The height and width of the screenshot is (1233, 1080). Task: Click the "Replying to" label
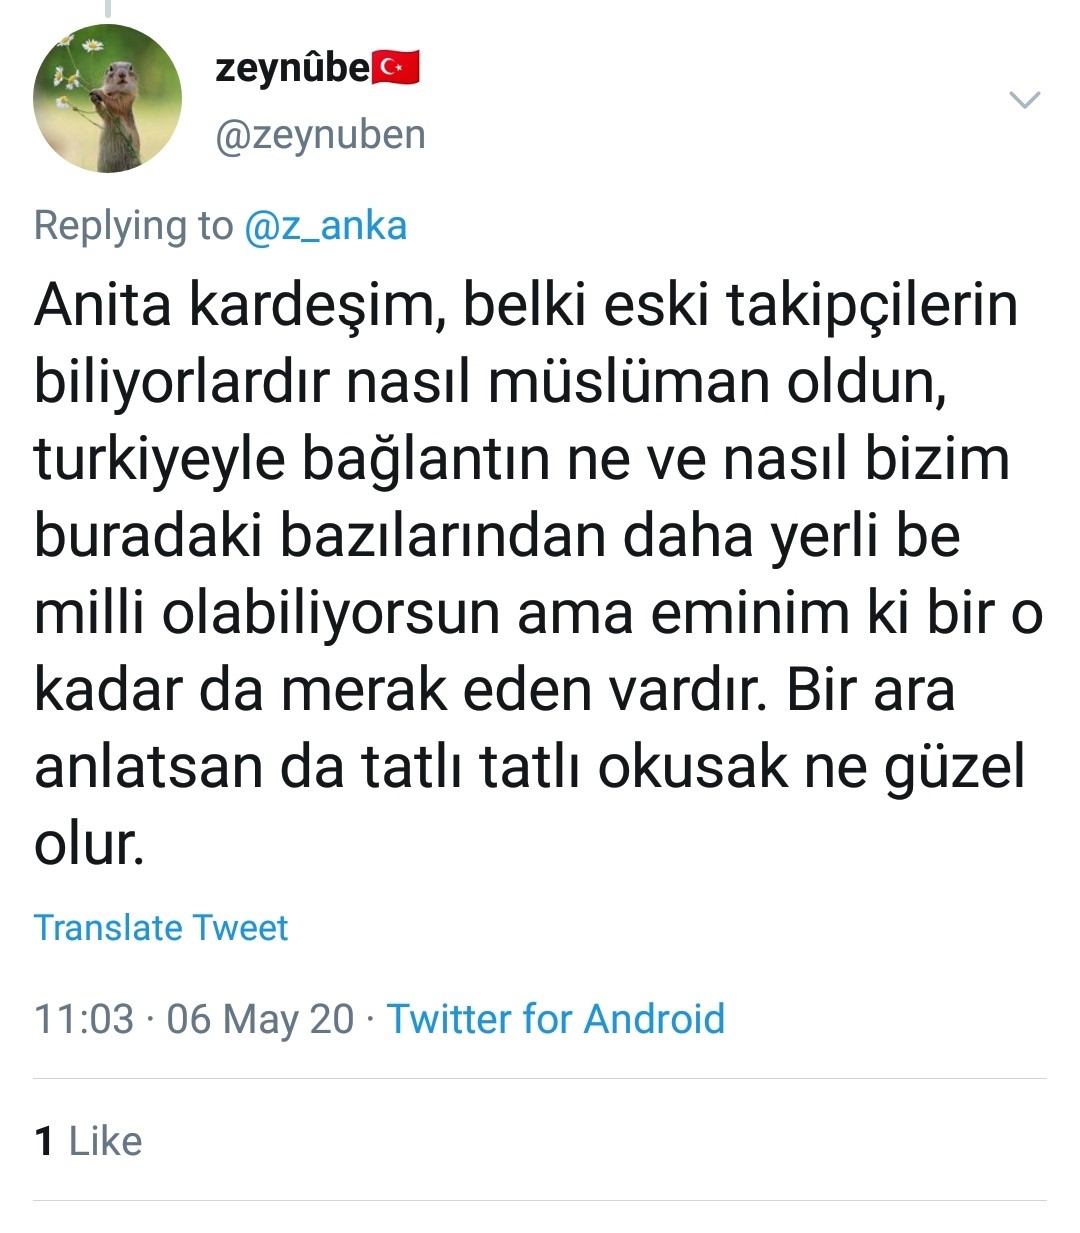pos(133,226)
